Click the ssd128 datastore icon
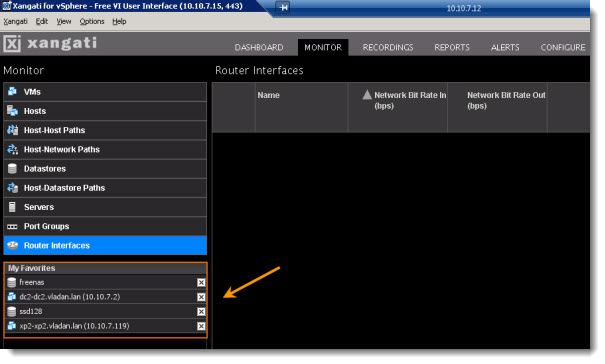The height and width of the screenshot is (364, 605). [12, 312]
